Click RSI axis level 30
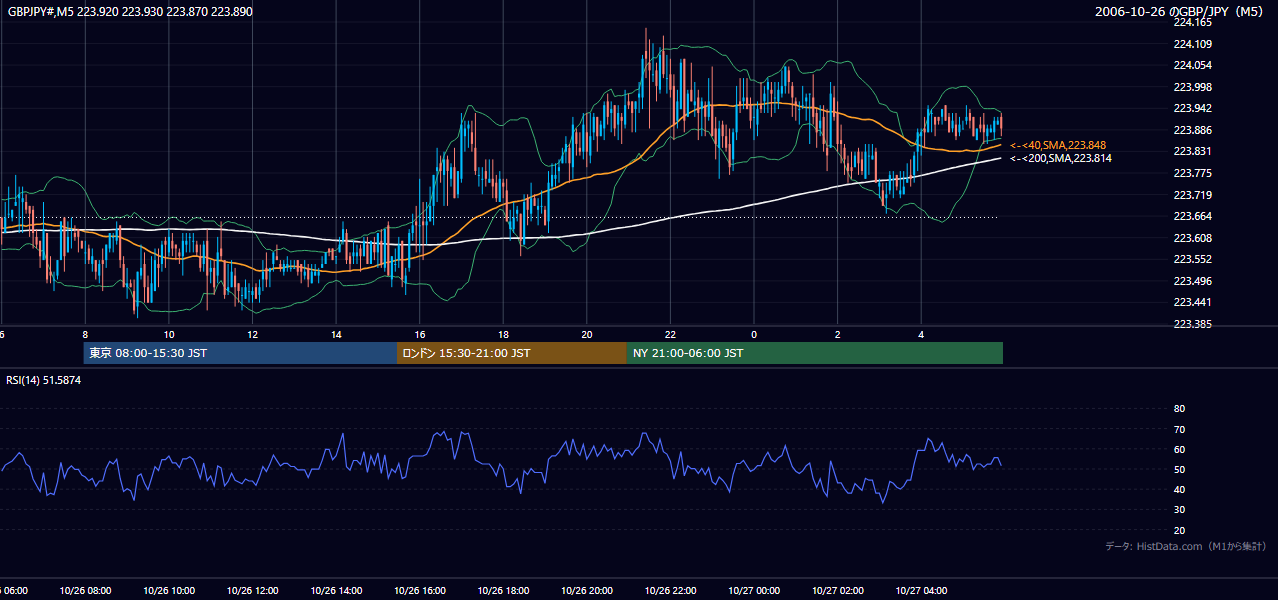 point(1179,510)
